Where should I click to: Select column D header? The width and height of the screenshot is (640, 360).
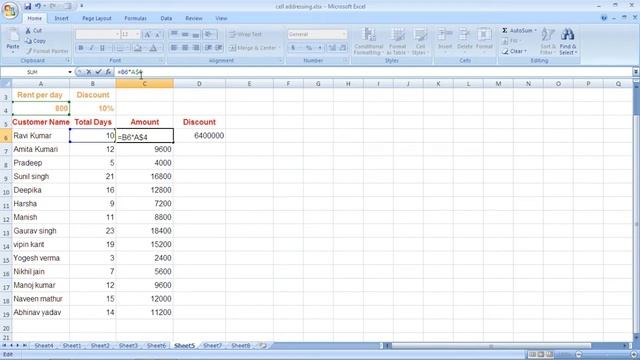click(199, 84)
